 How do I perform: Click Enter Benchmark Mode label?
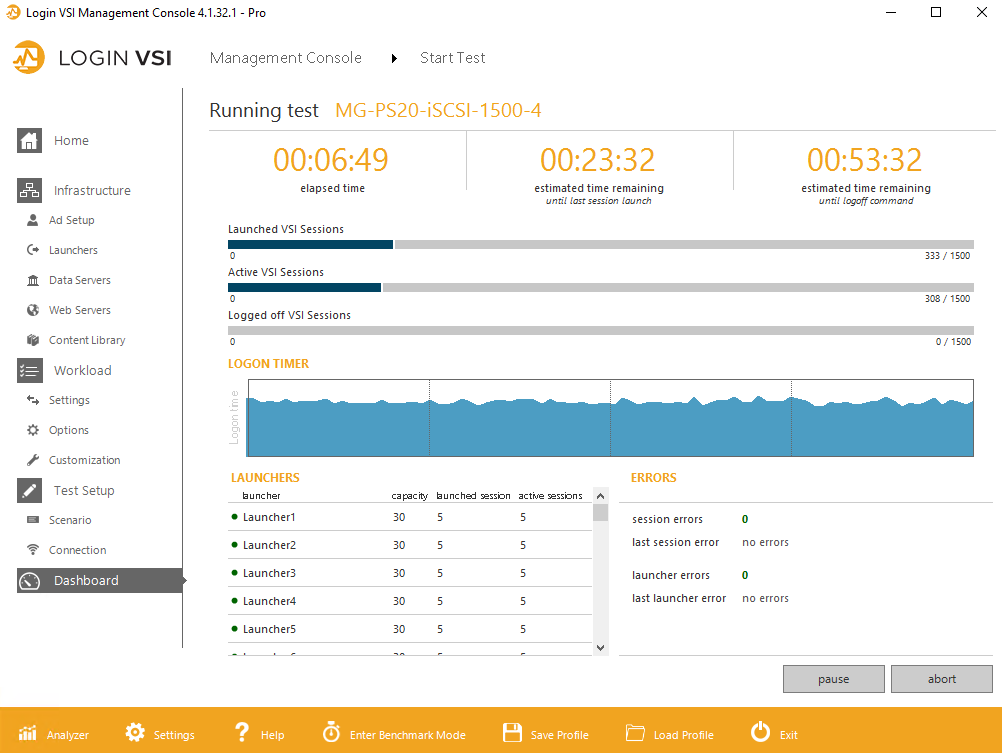click(x=408, y=735)
